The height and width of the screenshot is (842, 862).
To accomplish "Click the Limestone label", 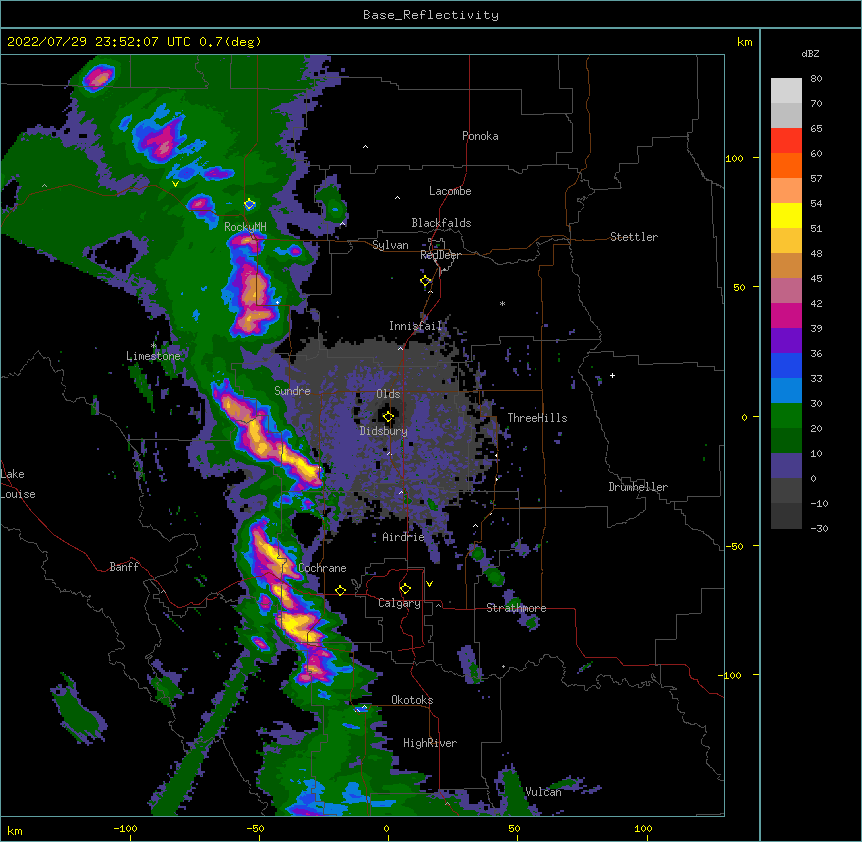I will (x=153, y=356).
